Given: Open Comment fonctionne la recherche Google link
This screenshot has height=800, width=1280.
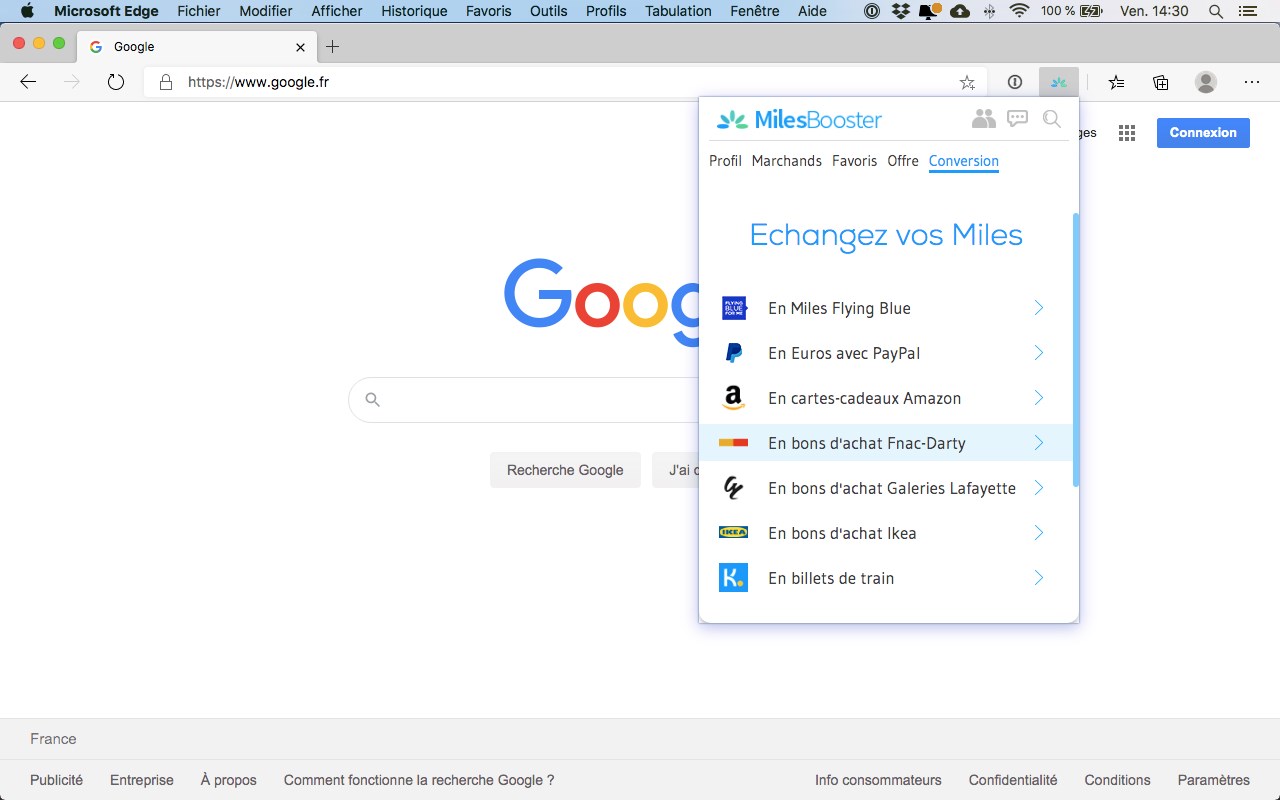Looking at the screenshot, I should point(419,780).
